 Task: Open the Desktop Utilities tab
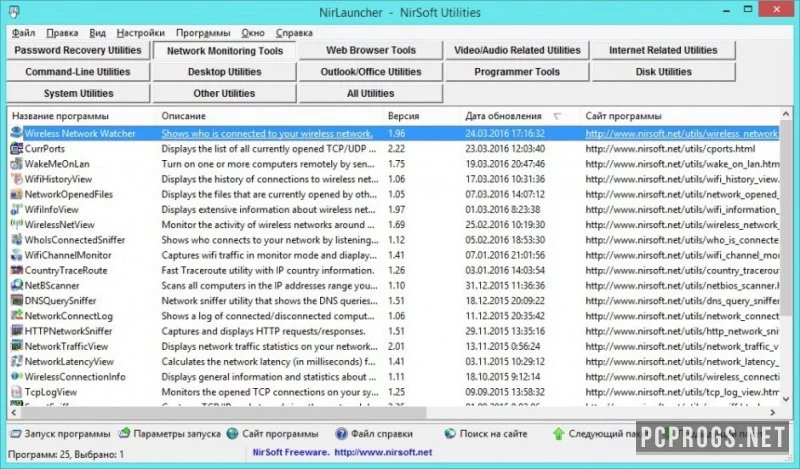(224, 71)
